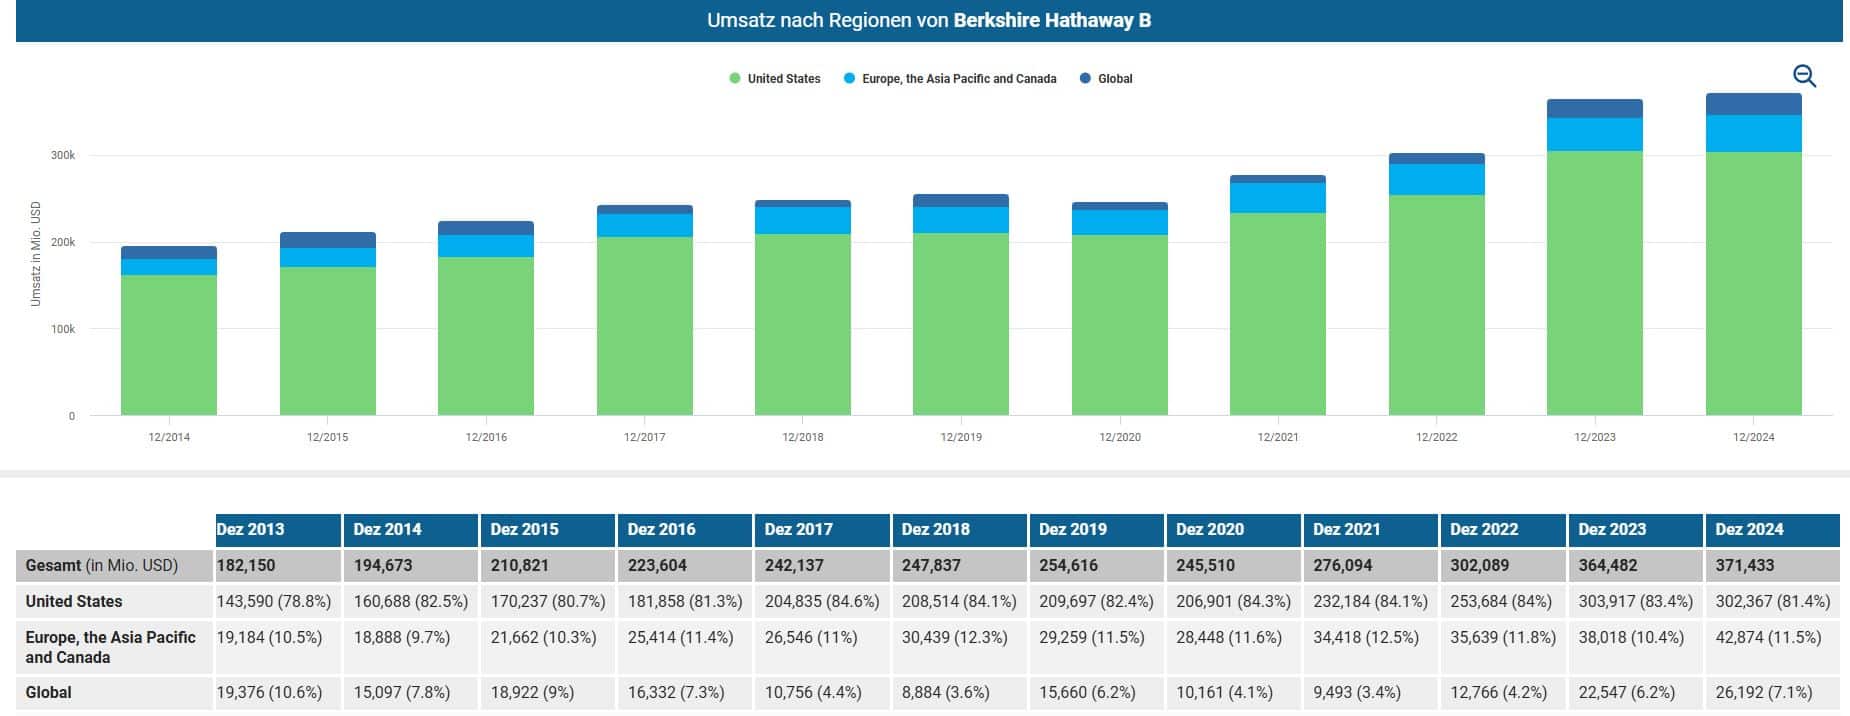1850x716 pixels.
Task: Click the zoom out magnifier icon
Action: point(1804,76)
